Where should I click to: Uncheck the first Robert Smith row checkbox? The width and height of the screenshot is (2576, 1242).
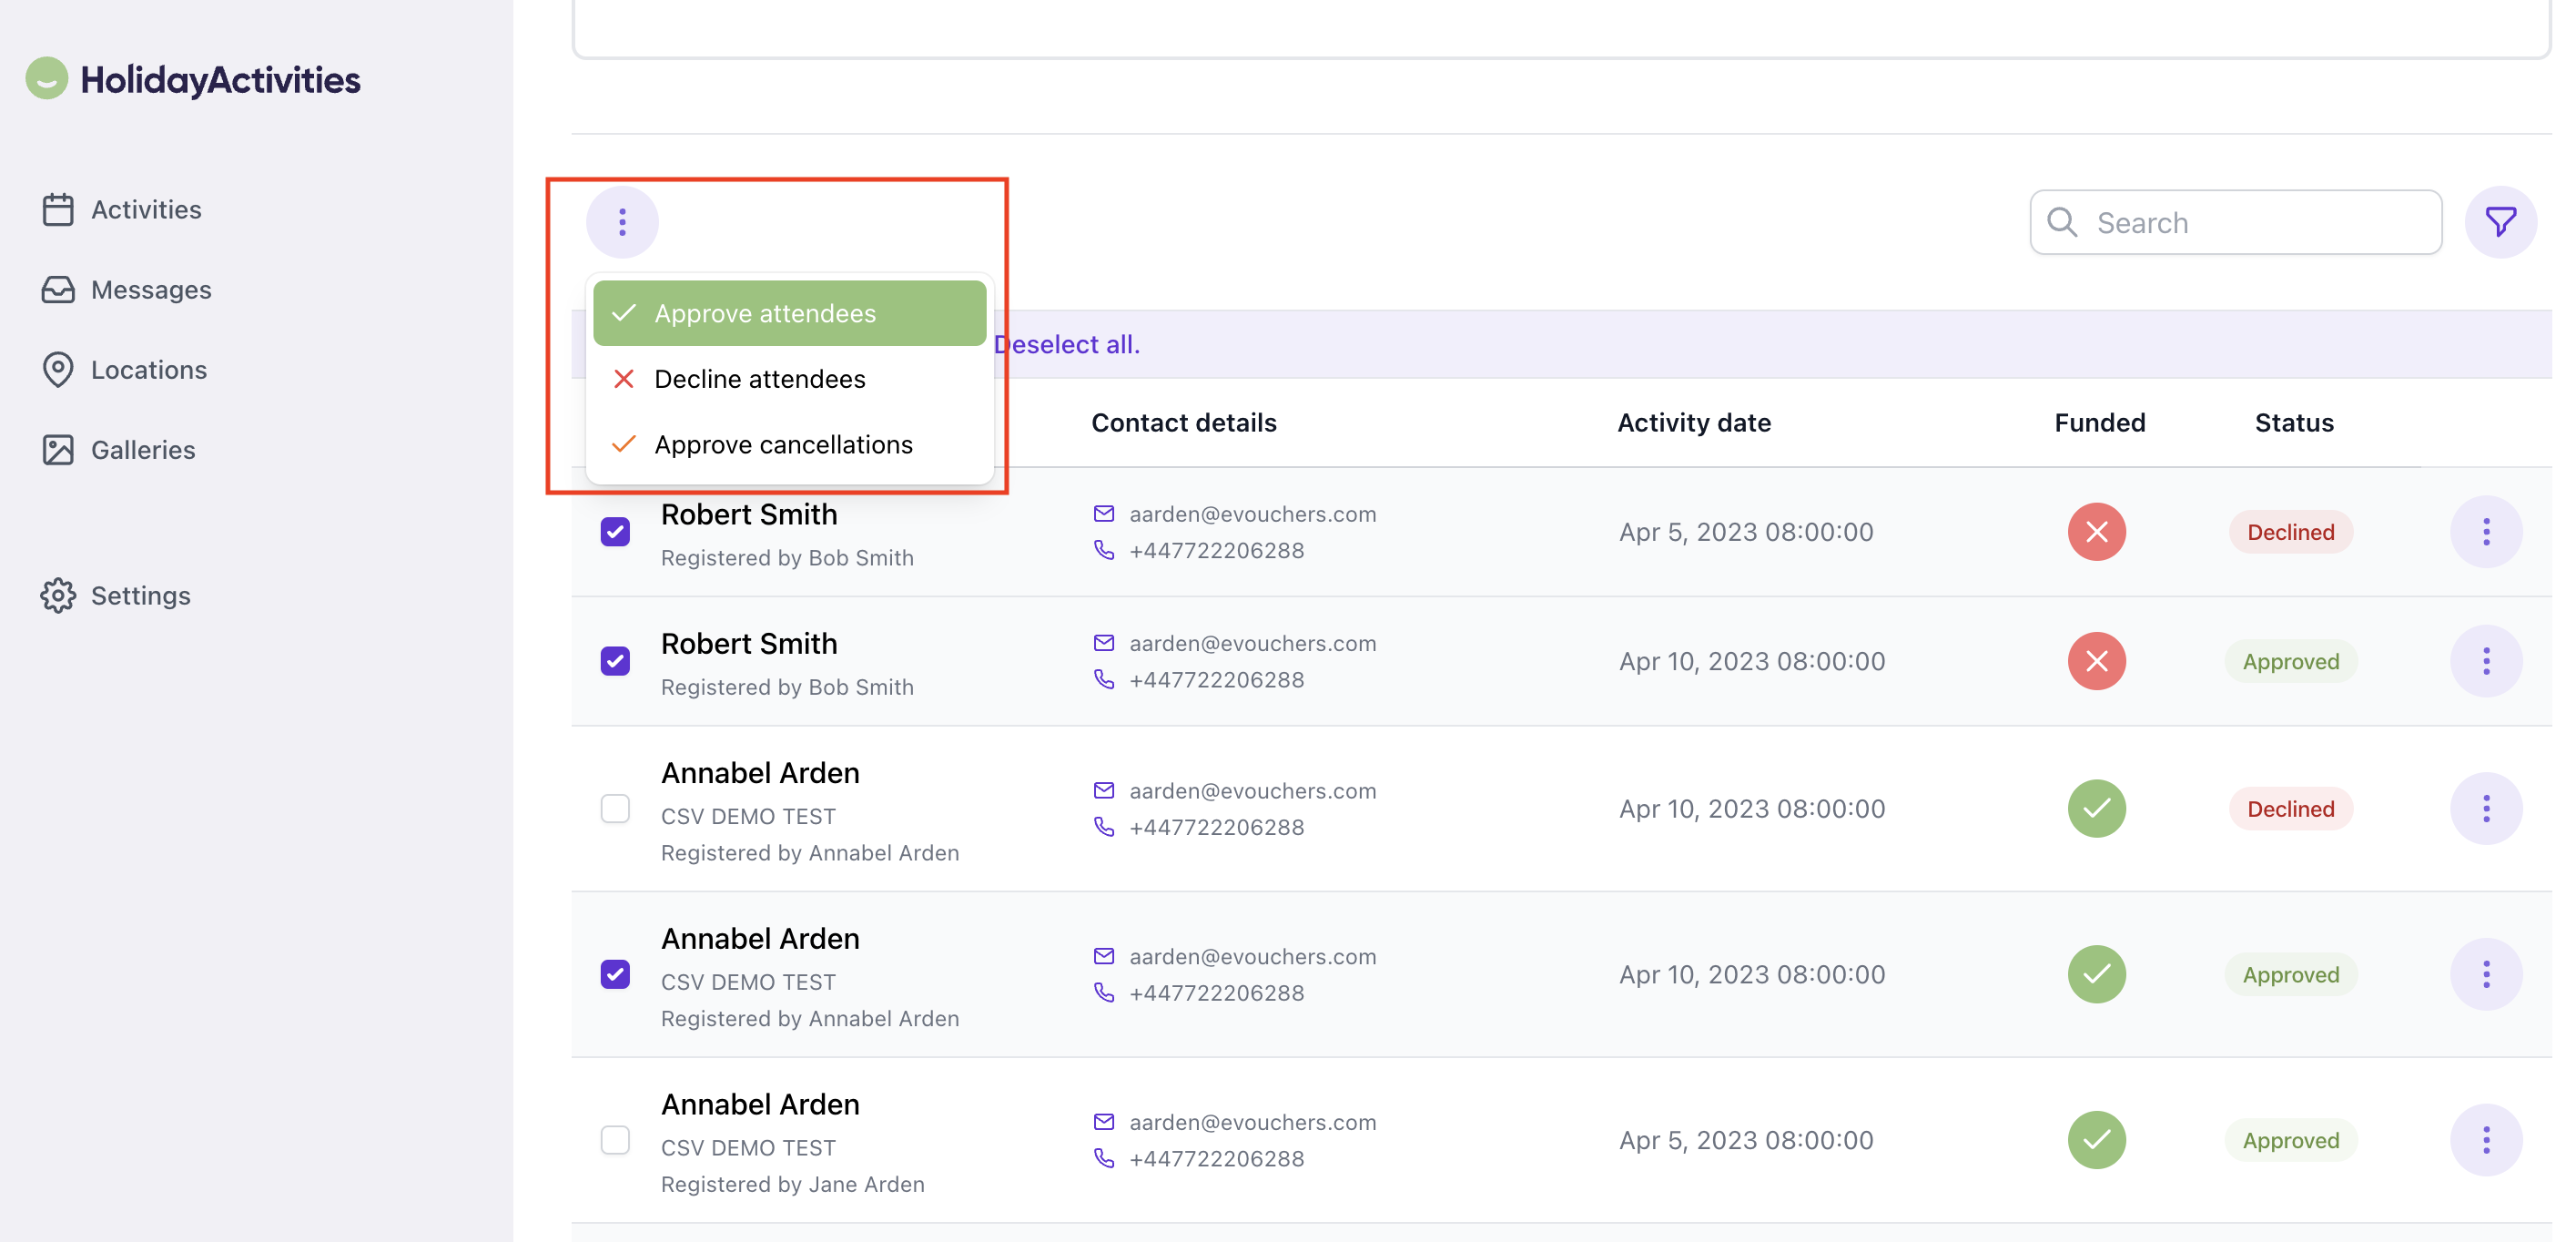click(x=615, y=531)
